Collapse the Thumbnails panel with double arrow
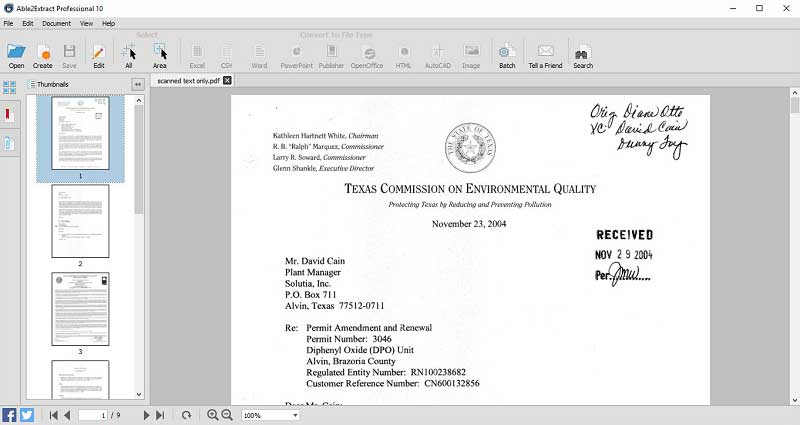The image size is (800, 425). (x=138, y=84)
